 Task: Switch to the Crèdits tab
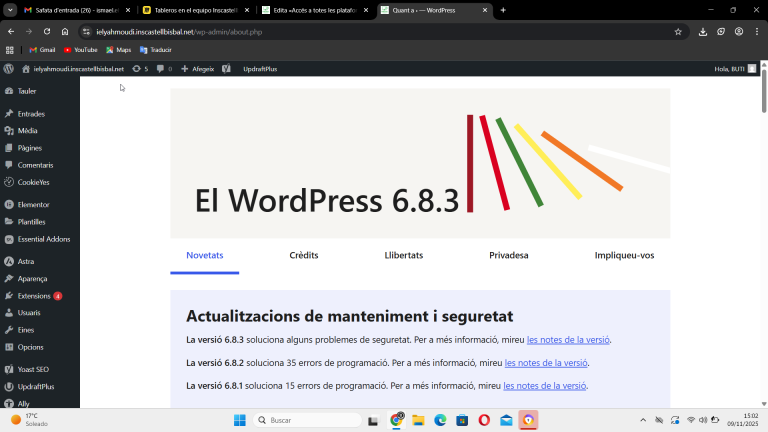click(304, 255)
